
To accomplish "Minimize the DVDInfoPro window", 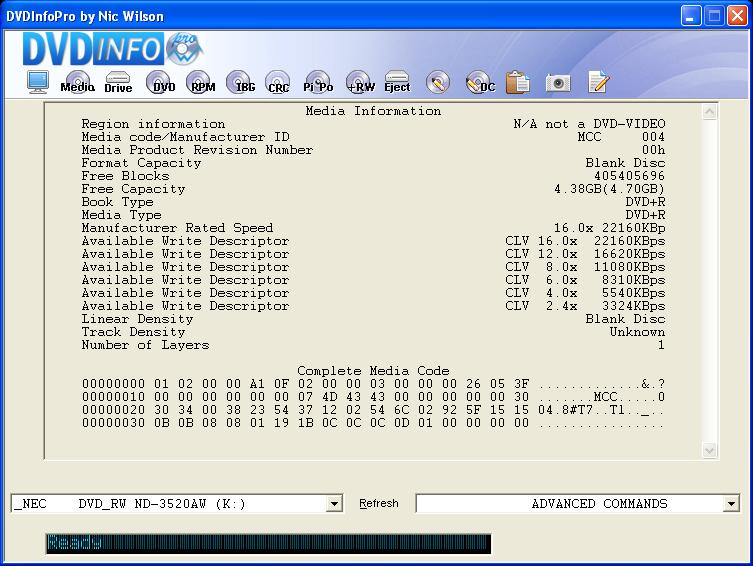I will click(x=691, y=16).
